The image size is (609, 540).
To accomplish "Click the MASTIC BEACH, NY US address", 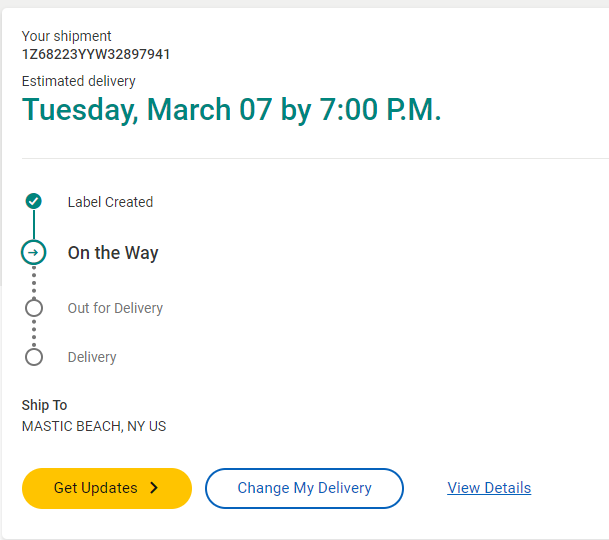I will pyautogui.click(x=94, y=426).
